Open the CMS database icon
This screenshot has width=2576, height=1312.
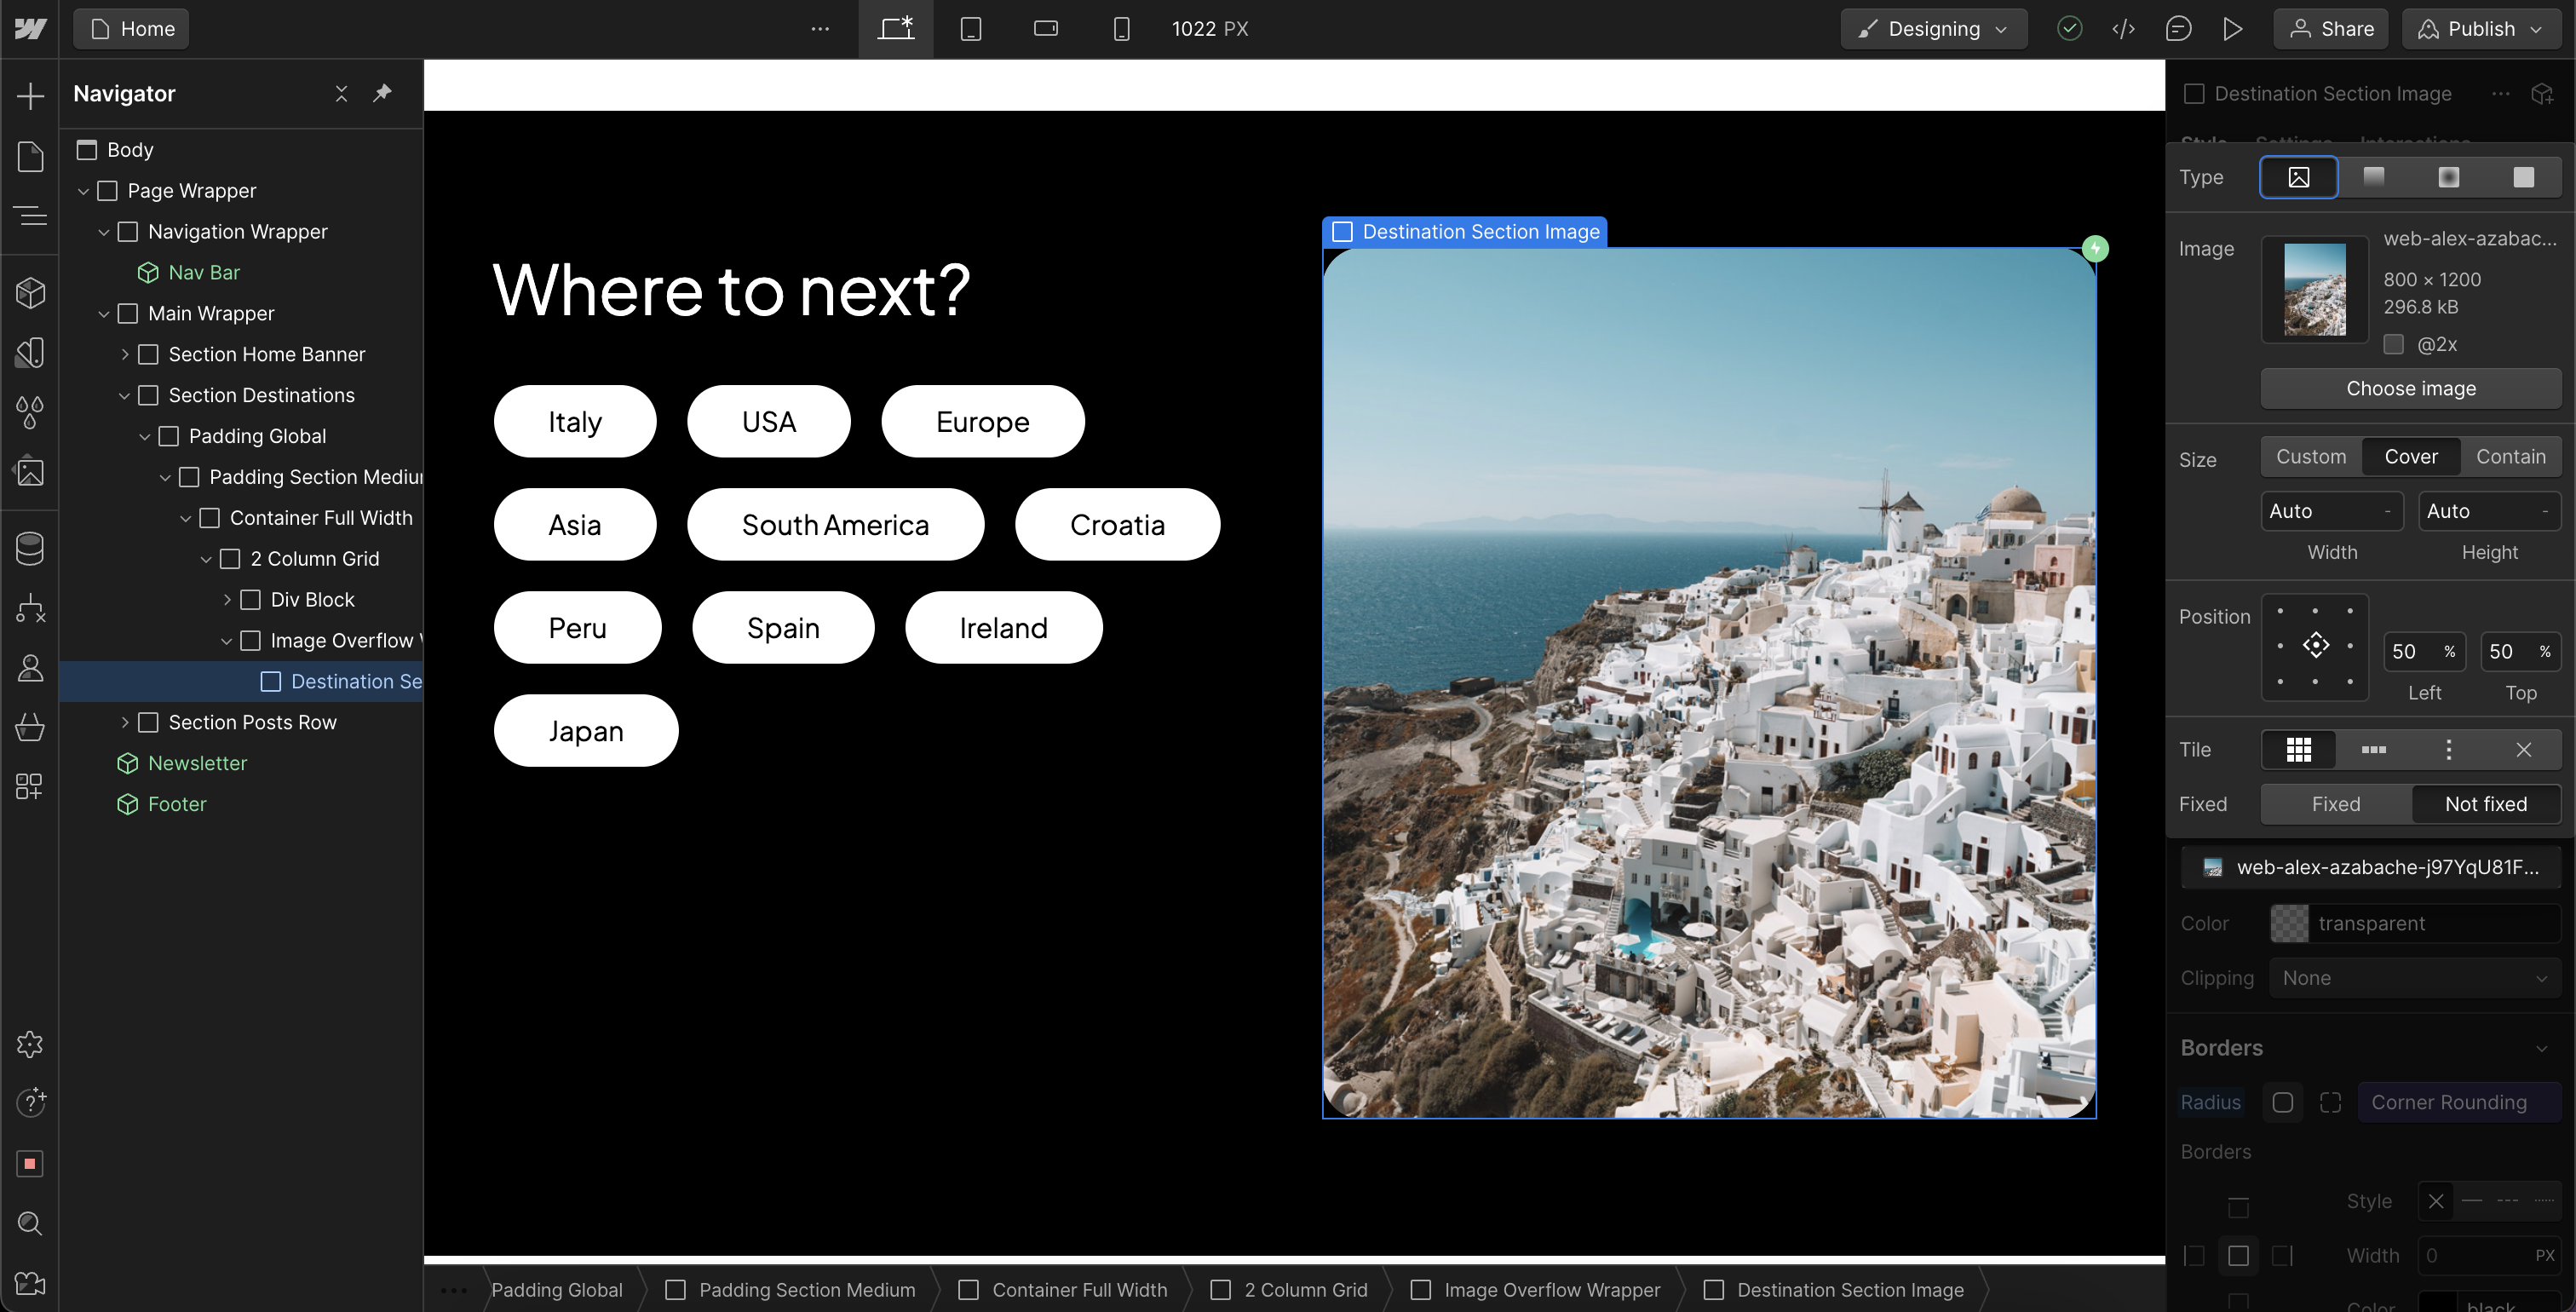[30, 548]
